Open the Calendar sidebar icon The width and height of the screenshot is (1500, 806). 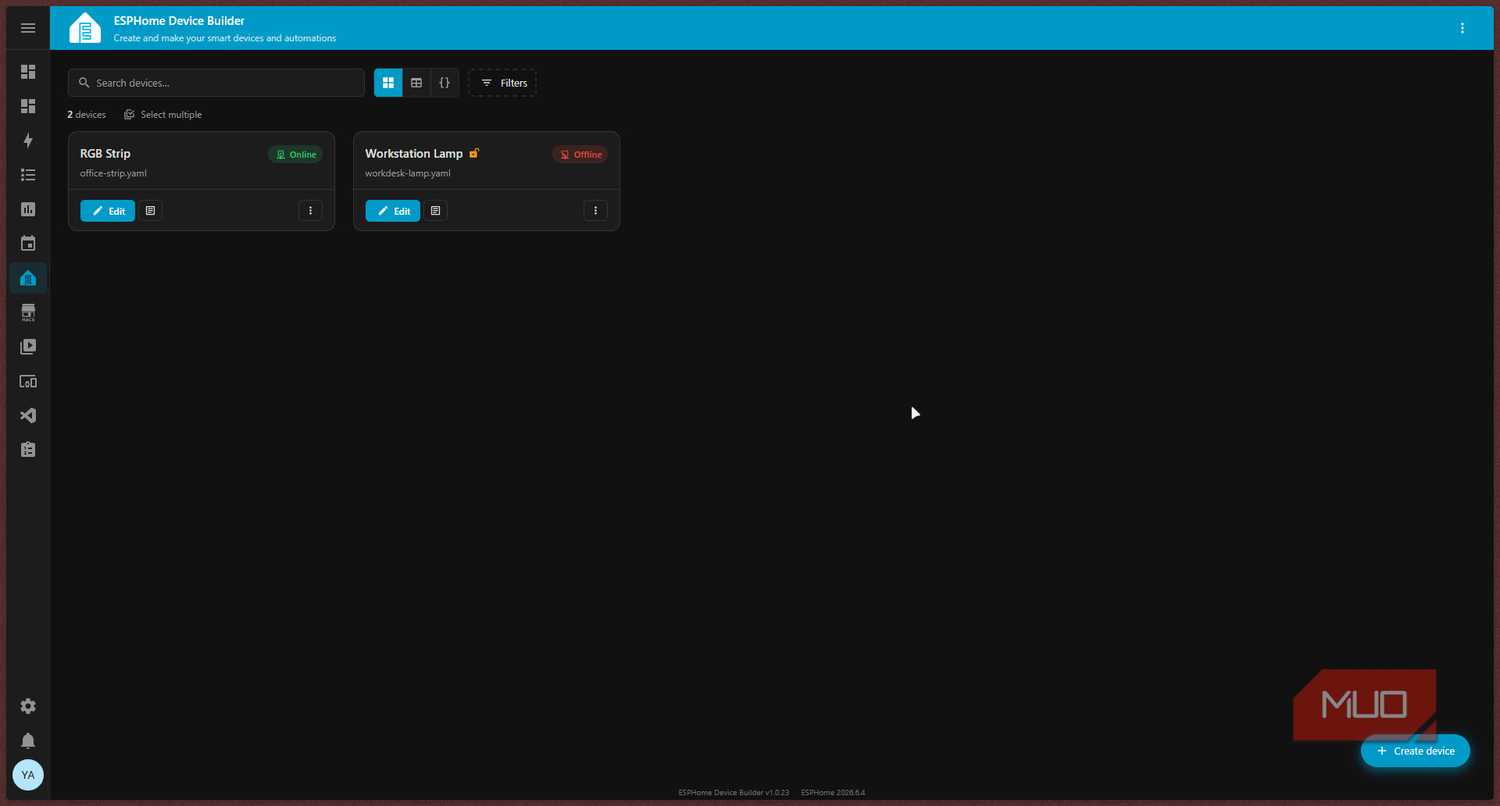pyautogui.click(x=28, y=243)
